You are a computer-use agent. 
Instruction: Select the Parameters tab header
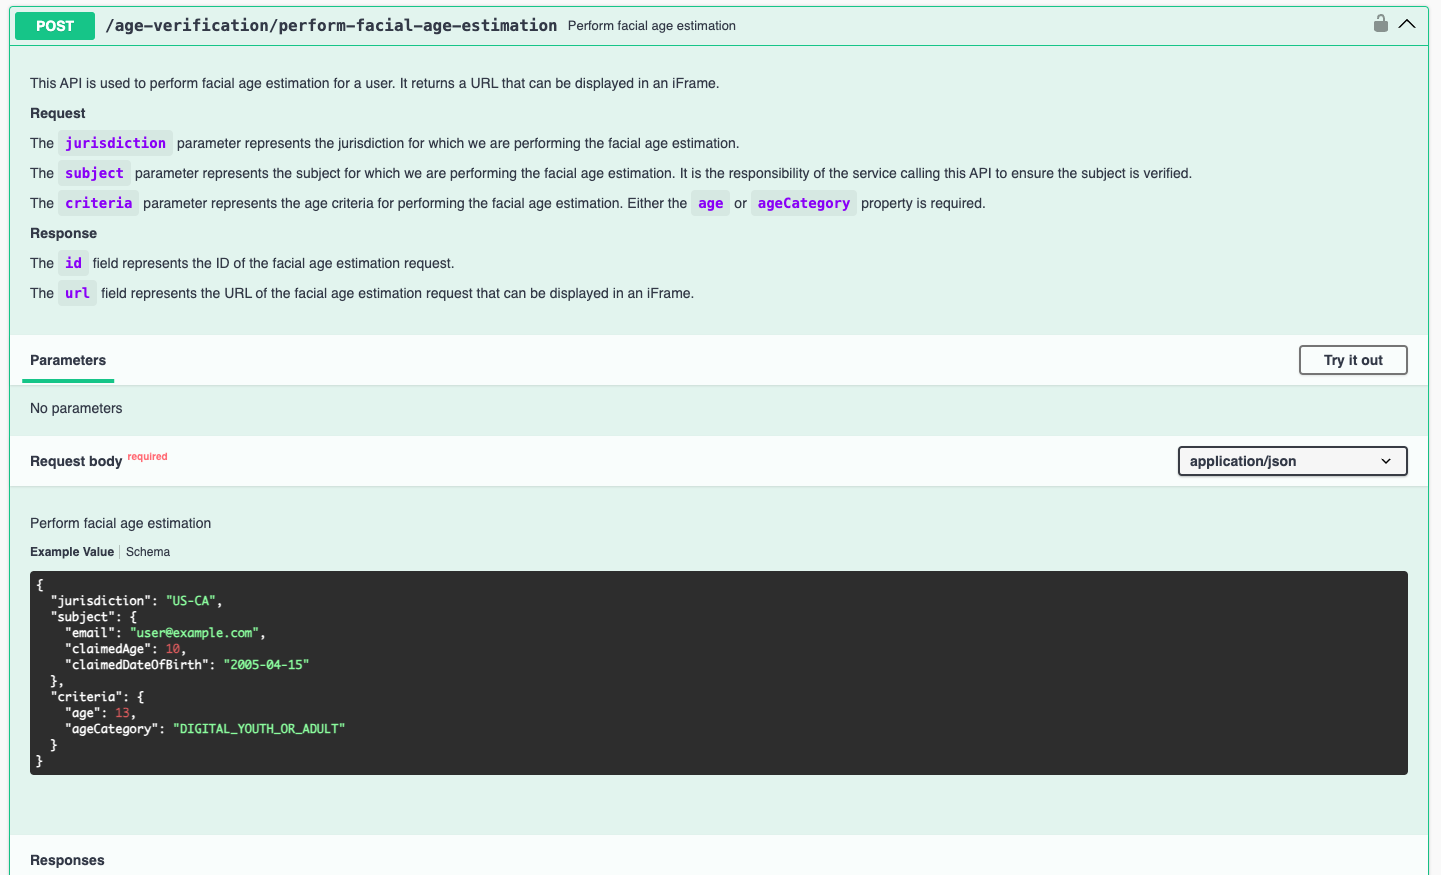click(x=68, y=360)
